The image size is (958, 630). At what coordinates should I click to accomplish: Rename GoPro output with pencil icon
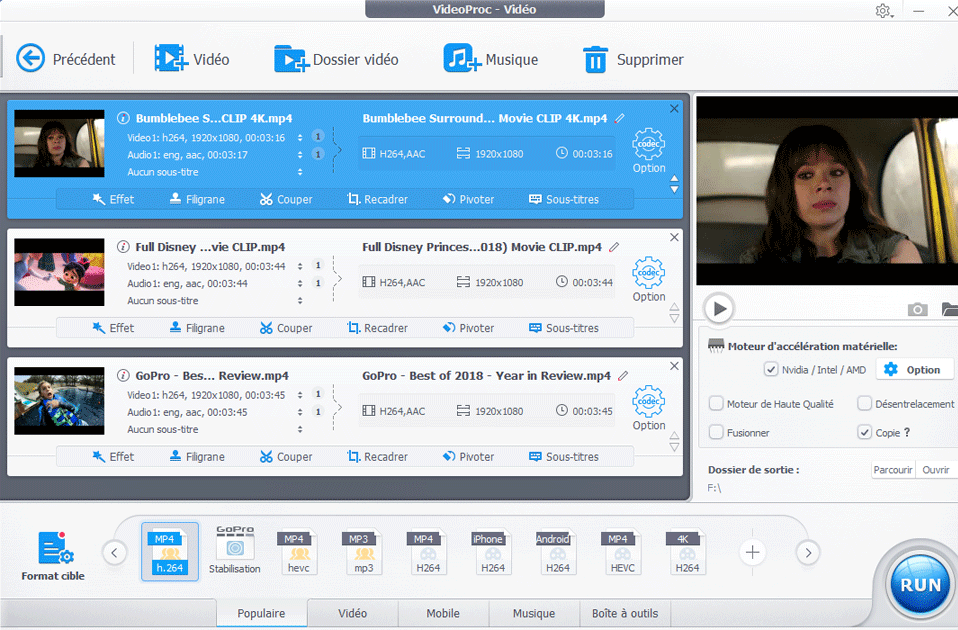tap(623, 376)
